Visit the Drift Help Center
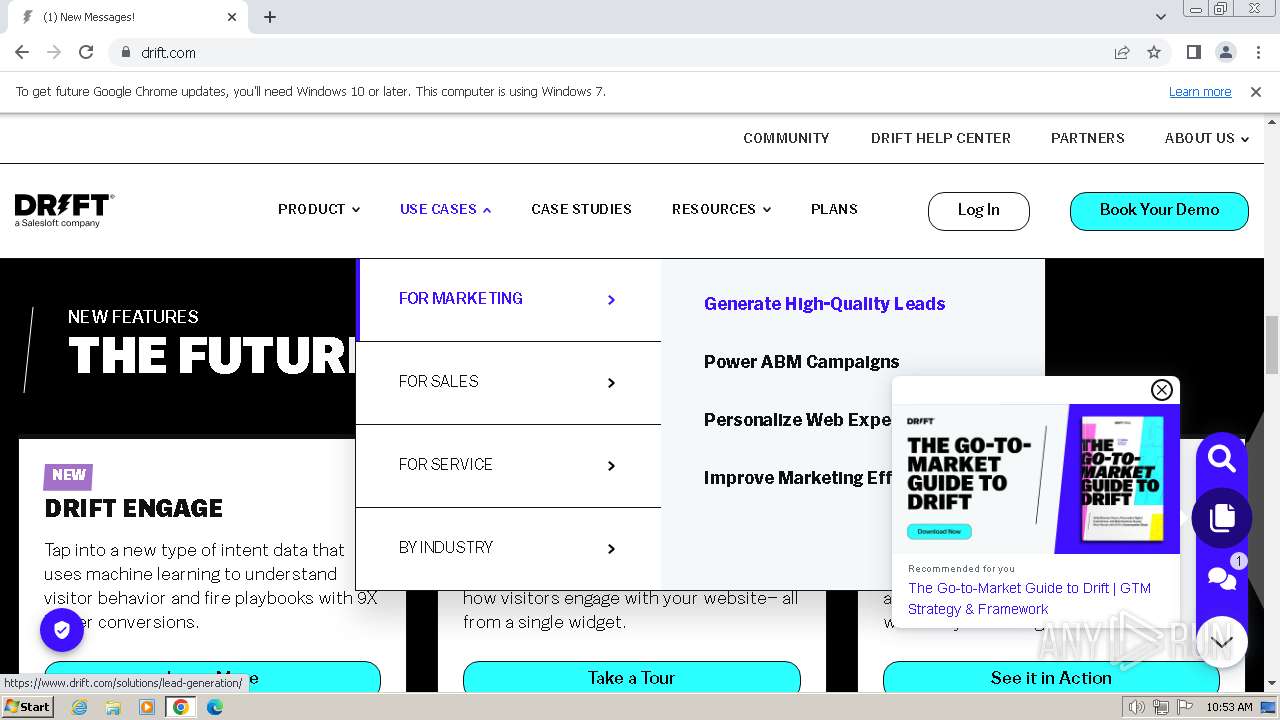 coord(941,138)
